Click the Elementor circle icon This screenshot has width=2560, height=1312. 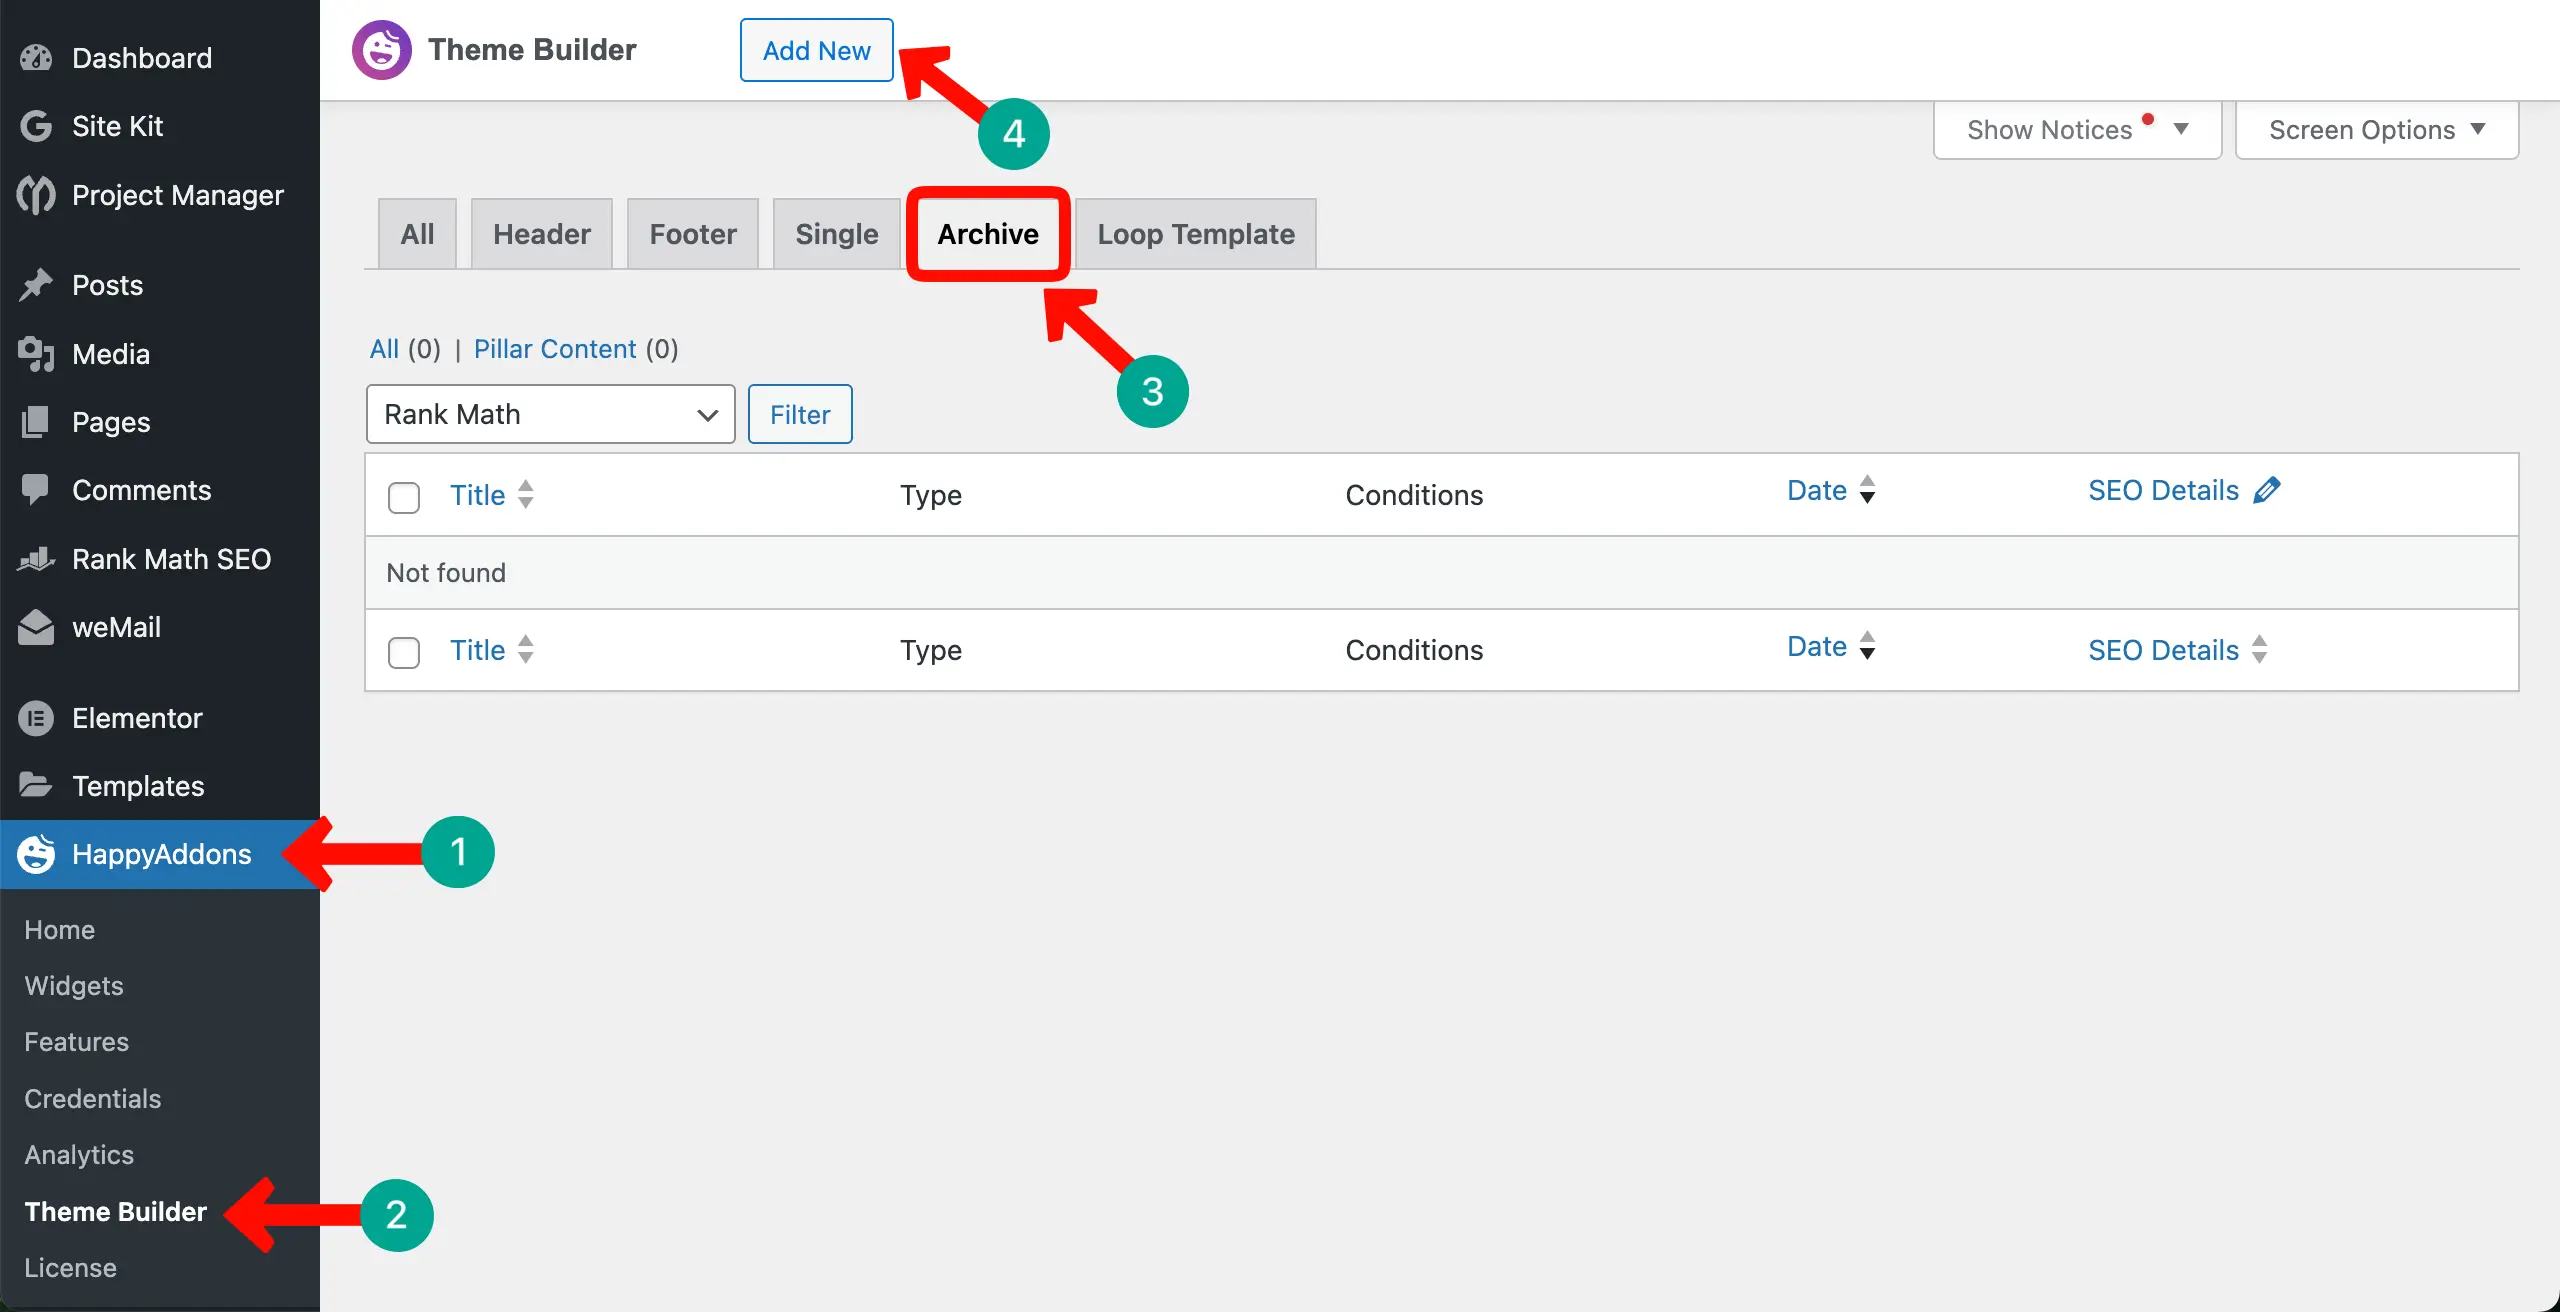pyautogui.click(x=36, y=718)
